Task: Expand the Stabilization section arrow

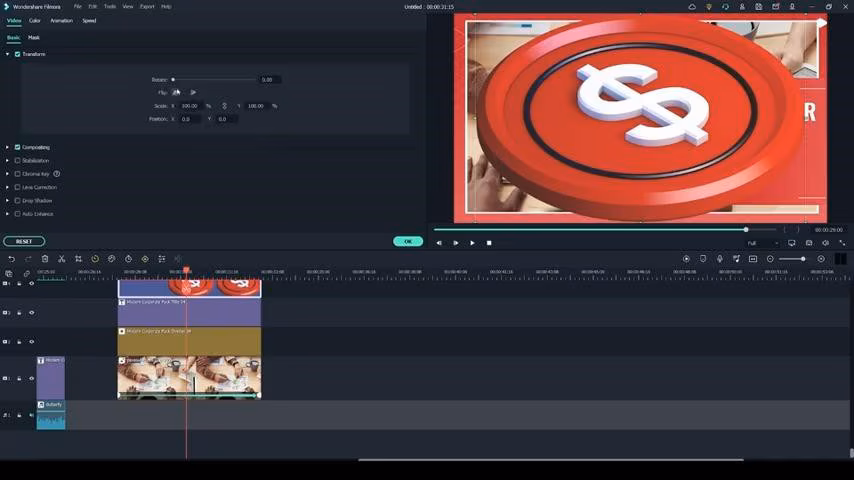Action: pyautogui.click(x=7, y=161)
